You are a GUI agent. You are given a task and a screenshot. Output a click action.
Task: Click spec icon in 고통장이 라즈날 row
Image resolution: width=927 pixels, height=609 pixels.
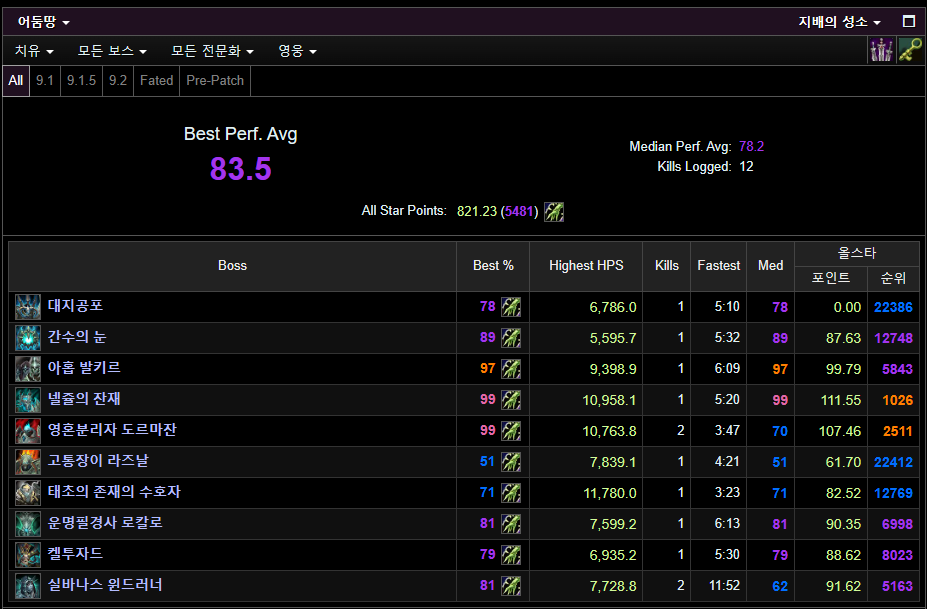click(511, 462)
